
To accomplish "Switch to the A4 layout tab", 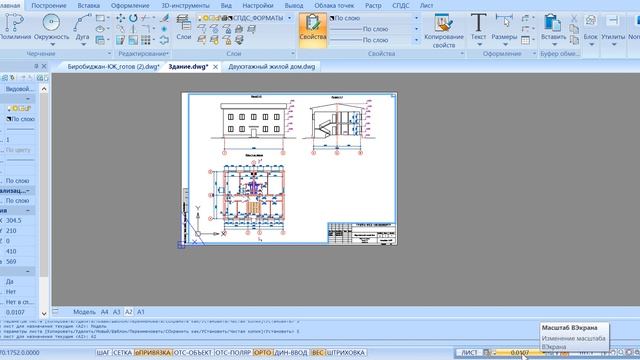I will point(104,312).
